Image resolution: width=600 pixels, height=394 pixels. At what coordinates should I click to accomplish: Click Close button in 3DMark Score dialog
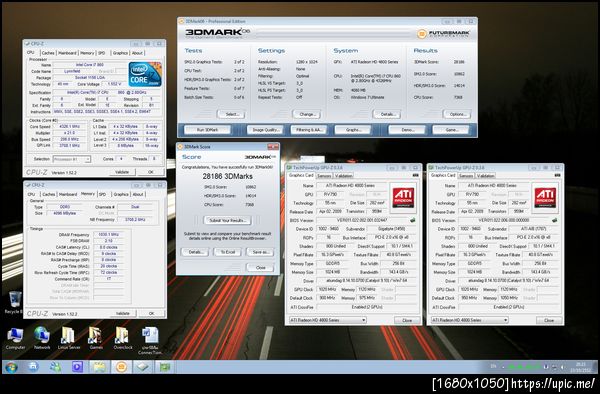(x=260, y=267)
